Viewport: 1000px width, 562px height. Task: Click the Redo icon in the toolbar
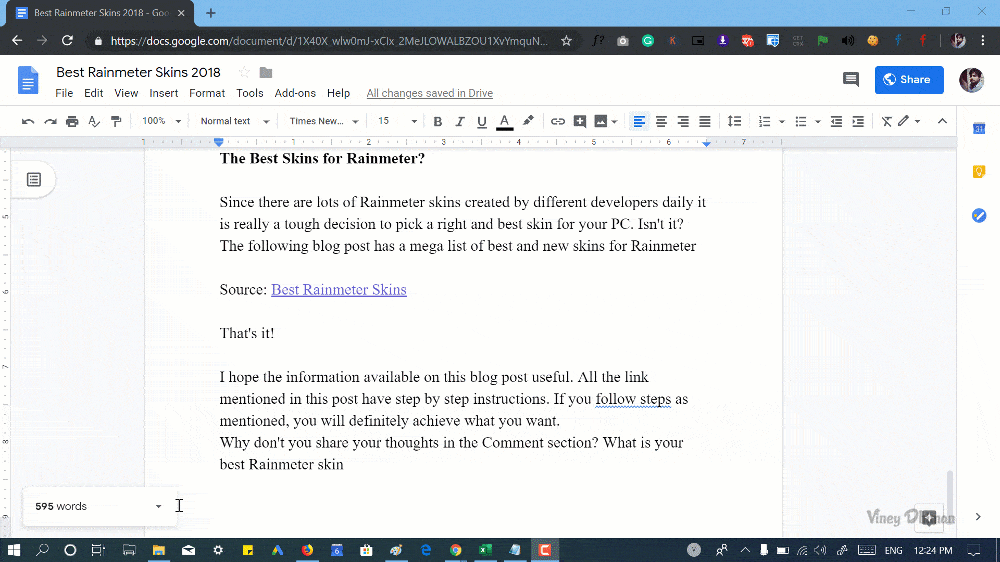(x=50, y=121)
